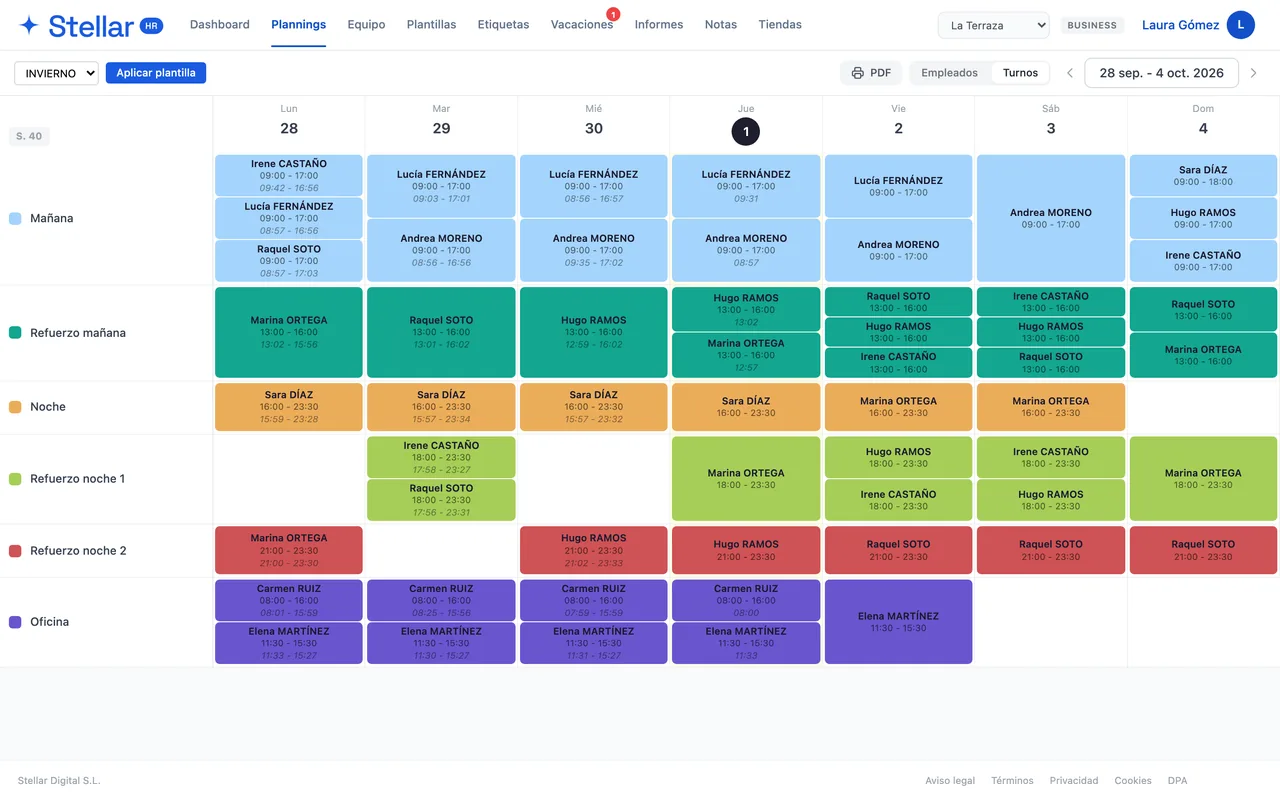Open the 28 sep. - 4 oct. 2026 date picker
1280x800 pixels.
1162,73
